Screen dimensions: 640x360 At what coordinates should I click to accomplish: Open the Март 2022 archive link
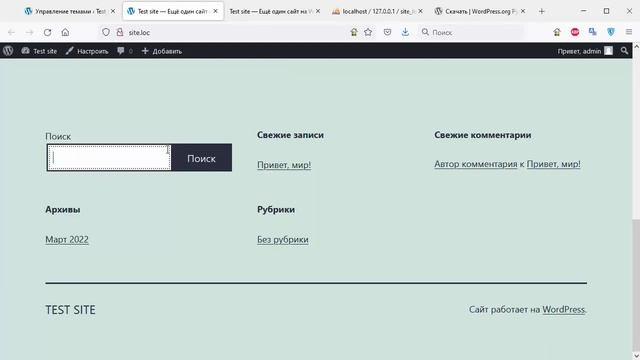click(x=67, y=240)
